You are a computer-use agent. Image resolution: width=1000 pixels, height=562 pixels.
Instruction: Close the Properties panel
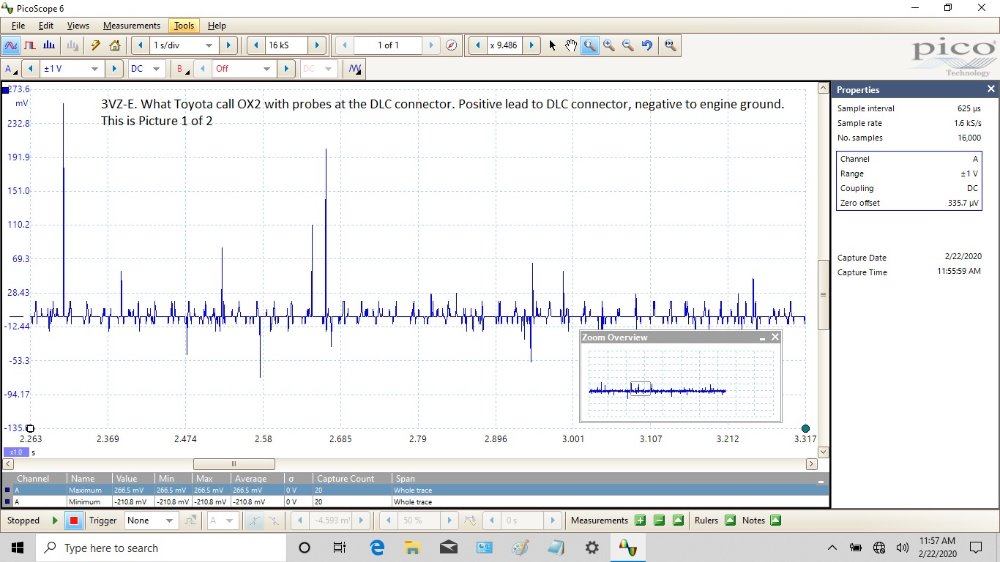[990, 89]
